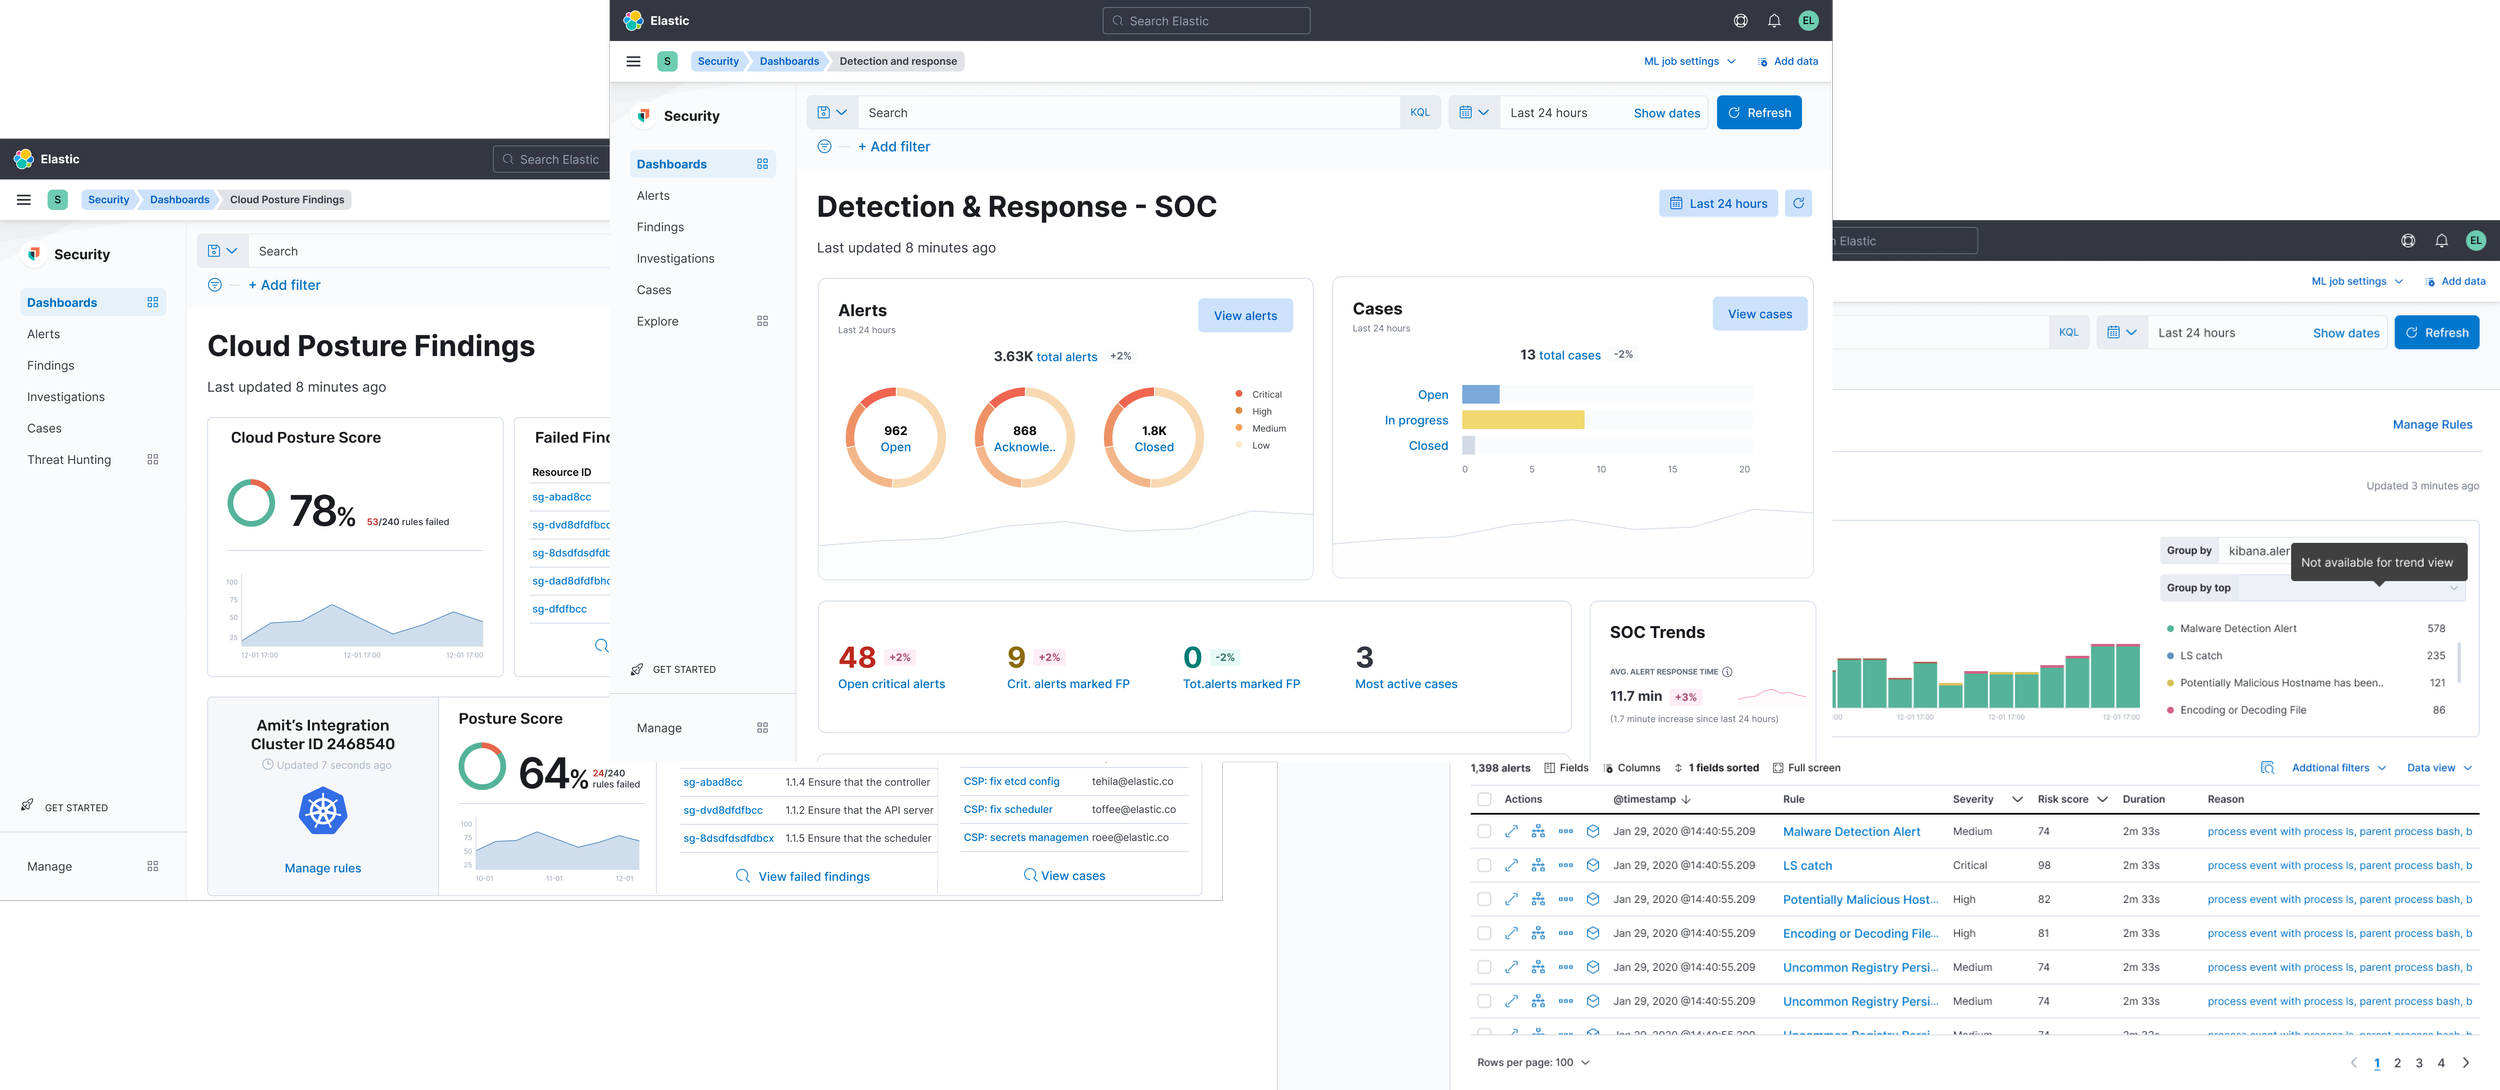Image resolution: width=2500 pixels, height=1090 pixels.
Task: Open the hamburger menu in Detection dashboard
Action: click(x=633, y=61)
